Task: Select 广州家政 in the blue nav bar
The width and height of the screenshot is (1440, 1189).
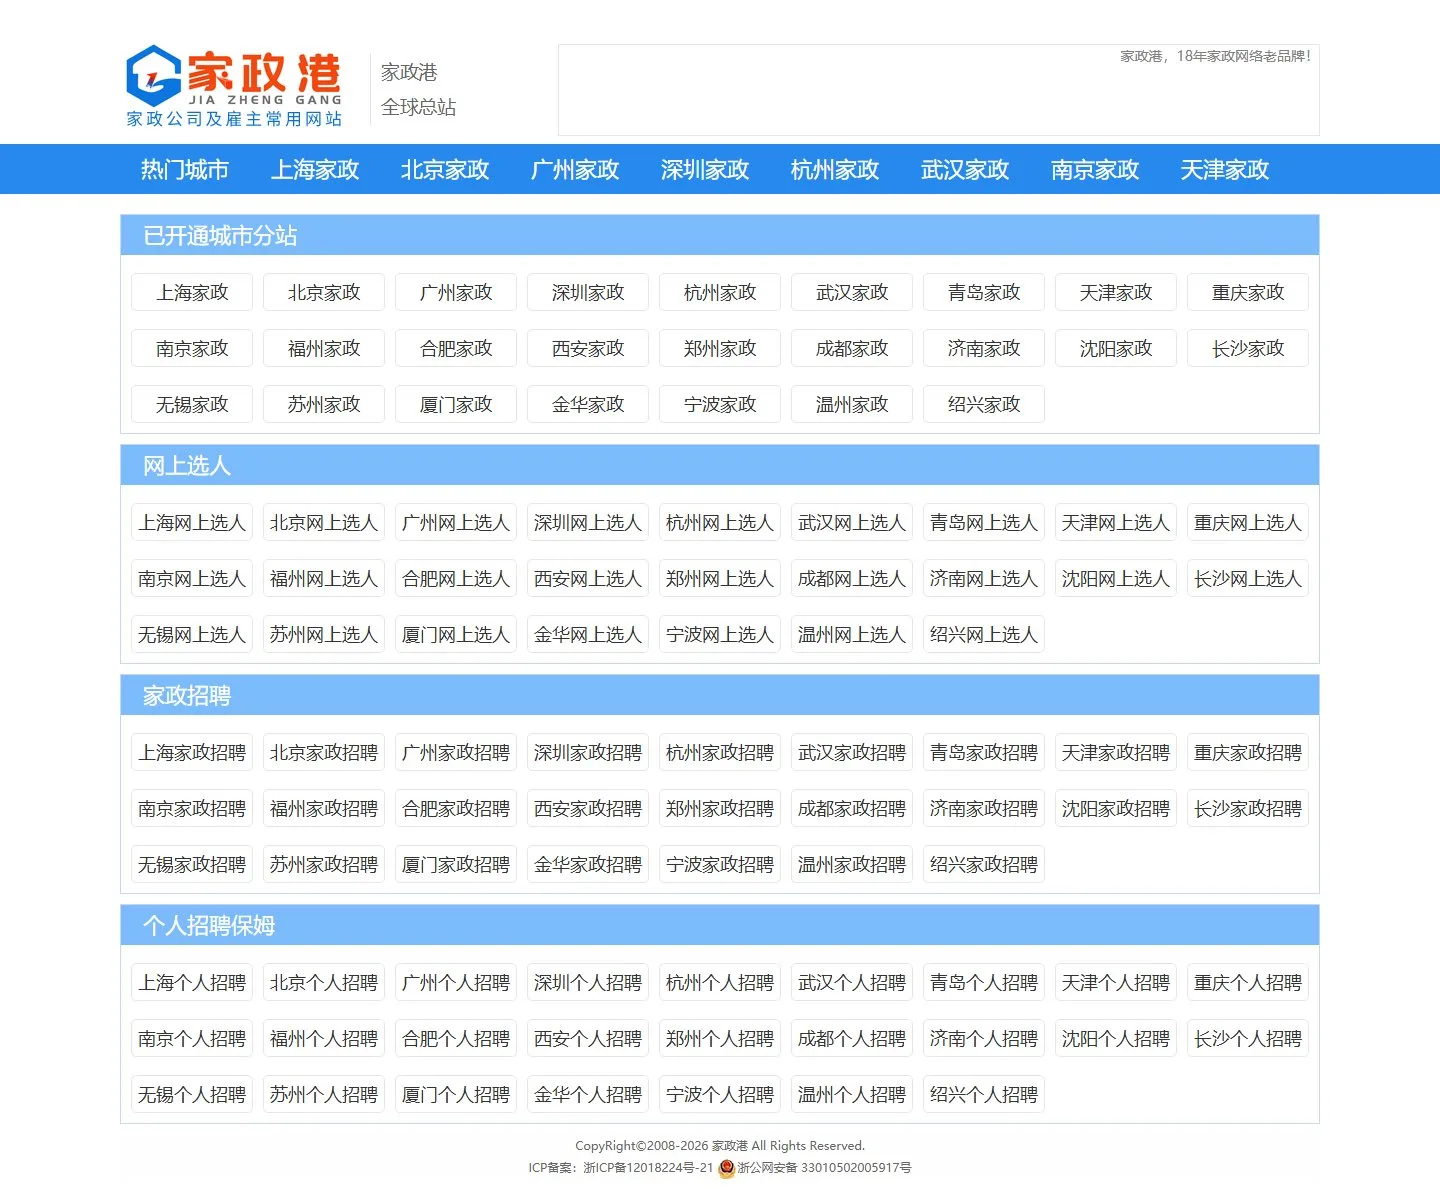Action: [575, 170]
